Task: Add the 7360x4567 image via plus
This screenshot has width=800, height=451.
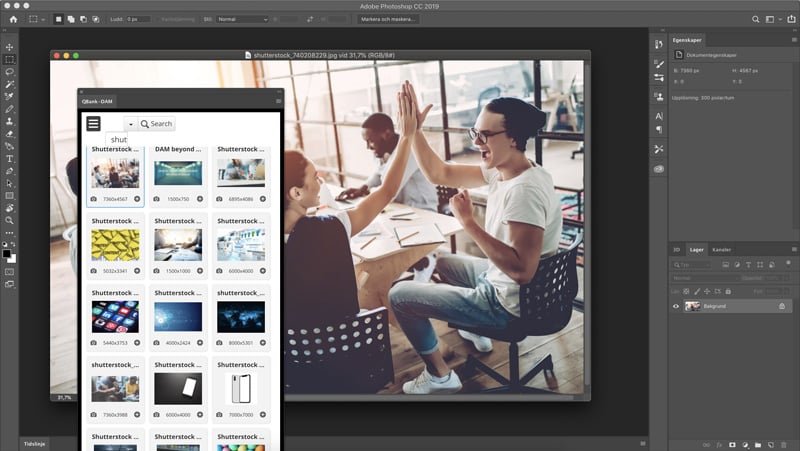Action: [137, 199]
